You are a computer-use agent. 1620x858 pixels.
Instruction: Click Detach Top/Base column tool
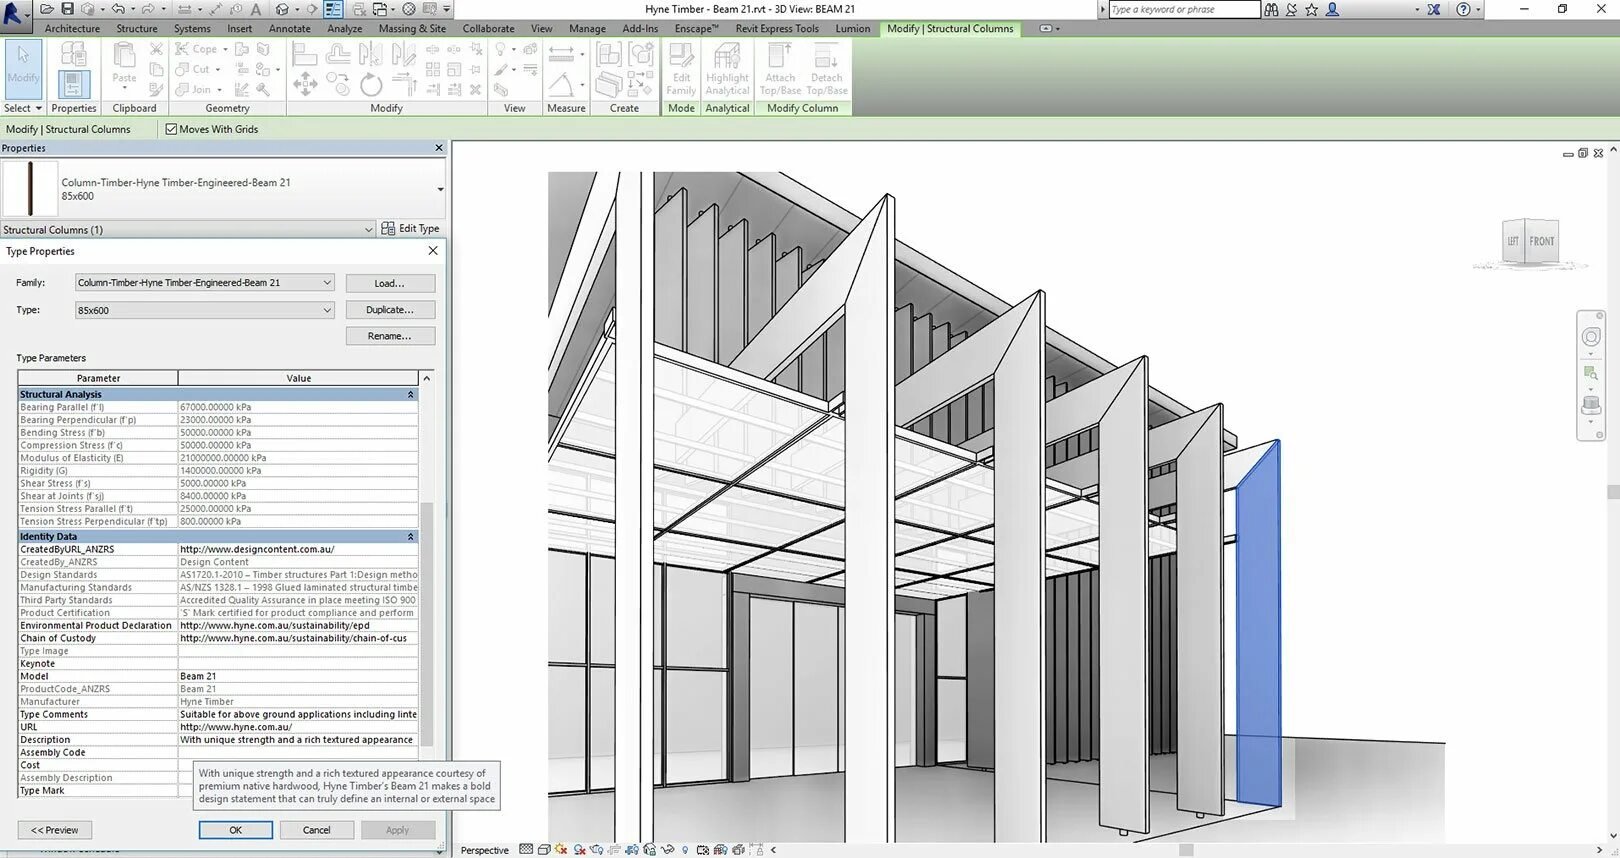tap(826, 69)
